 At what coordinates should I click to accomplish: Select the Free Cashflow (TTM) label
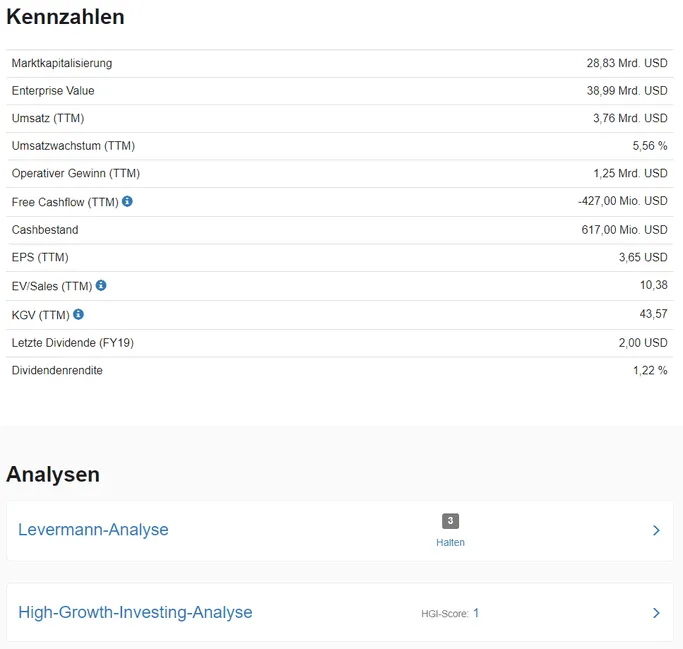(65, 202)
